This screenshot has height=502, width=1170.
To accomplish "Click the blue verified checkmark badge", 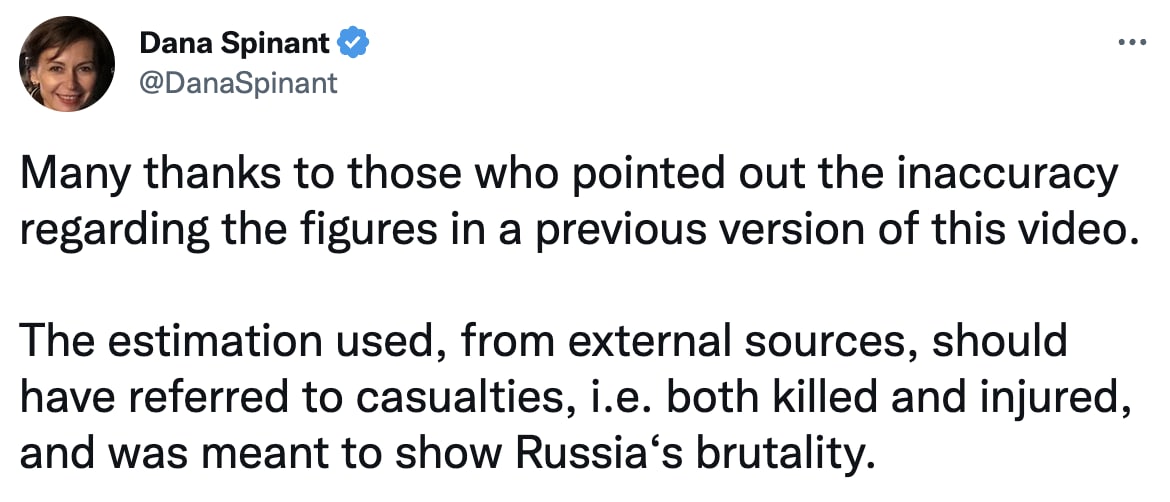I will [x=355, y=43].
